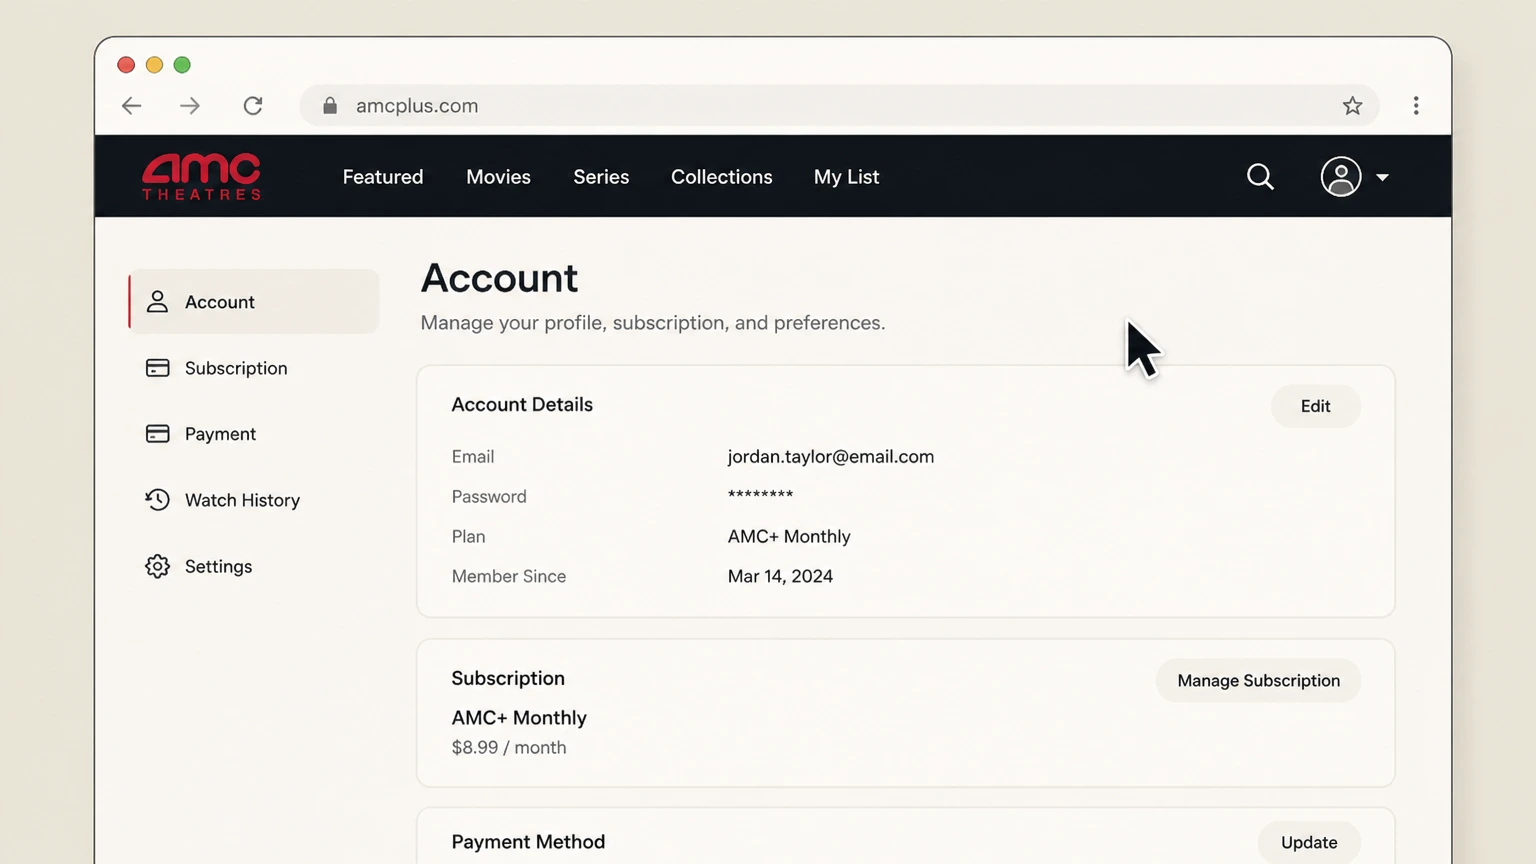Select Account in the sidebar

pos(254,302)
